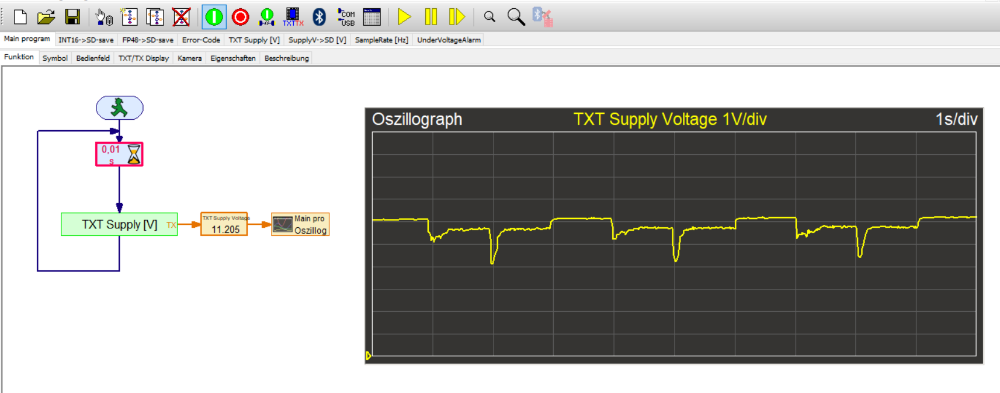This screenshot has height=393, width=1000.
Task: Zoom out with small magnifier icon
Action: 489,17
